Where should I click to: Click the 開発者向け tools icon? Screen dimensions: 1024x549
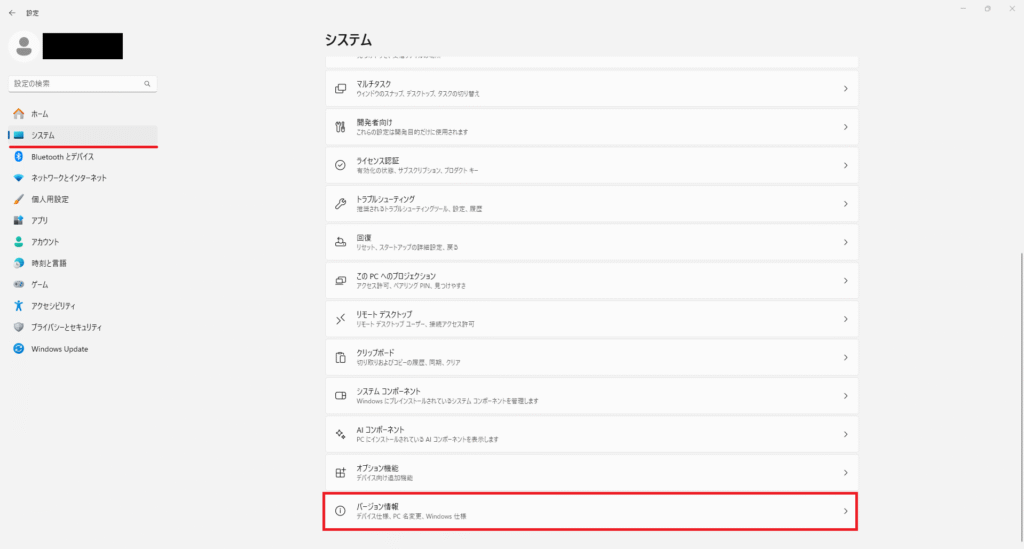(x=340, y=127)
